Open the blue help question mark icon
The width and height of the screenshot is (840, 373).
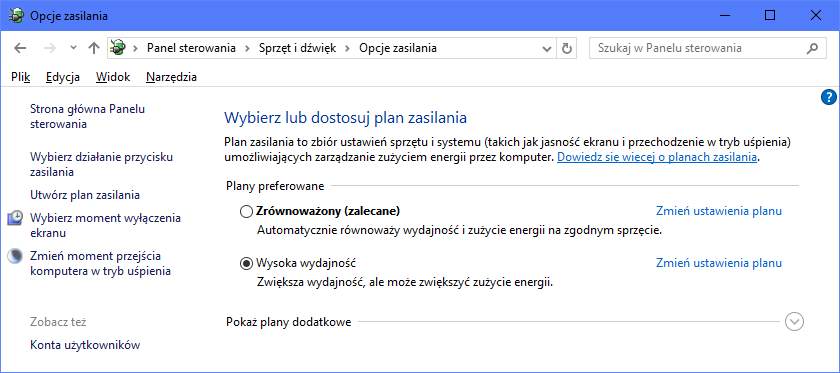tap(828, 98)
